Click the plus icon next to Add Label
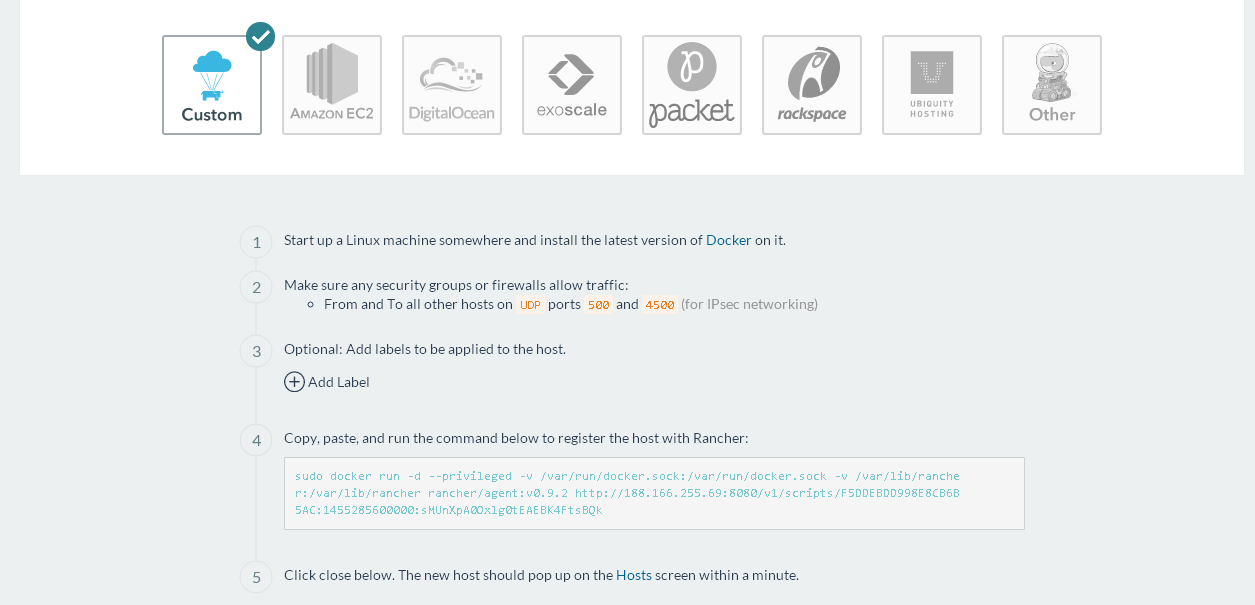This screenshot has height=605, width=1255. pyautogui.click(x=294, y=382)
